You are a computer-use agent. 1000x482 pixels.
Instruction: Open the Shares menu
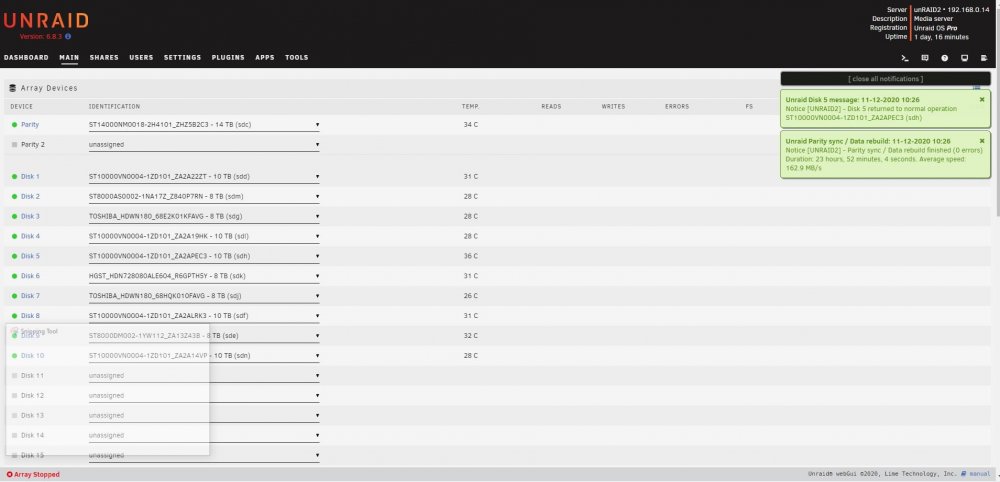(104, 57)
